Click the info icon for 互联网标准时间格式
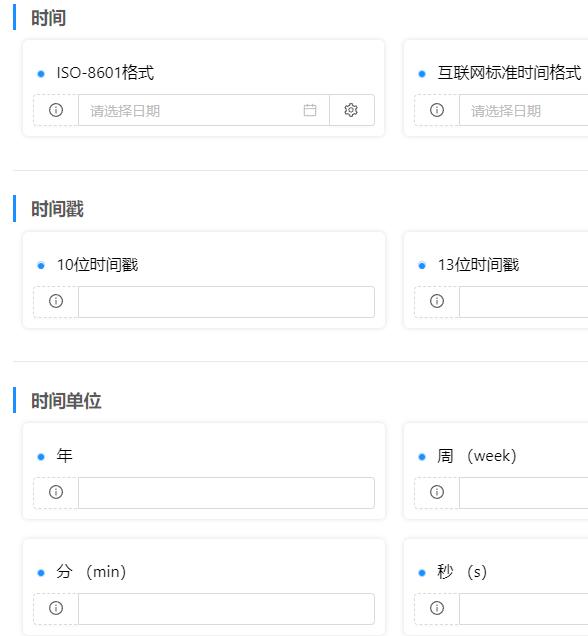This screenshot has height=636, width=588. point(437,110)
